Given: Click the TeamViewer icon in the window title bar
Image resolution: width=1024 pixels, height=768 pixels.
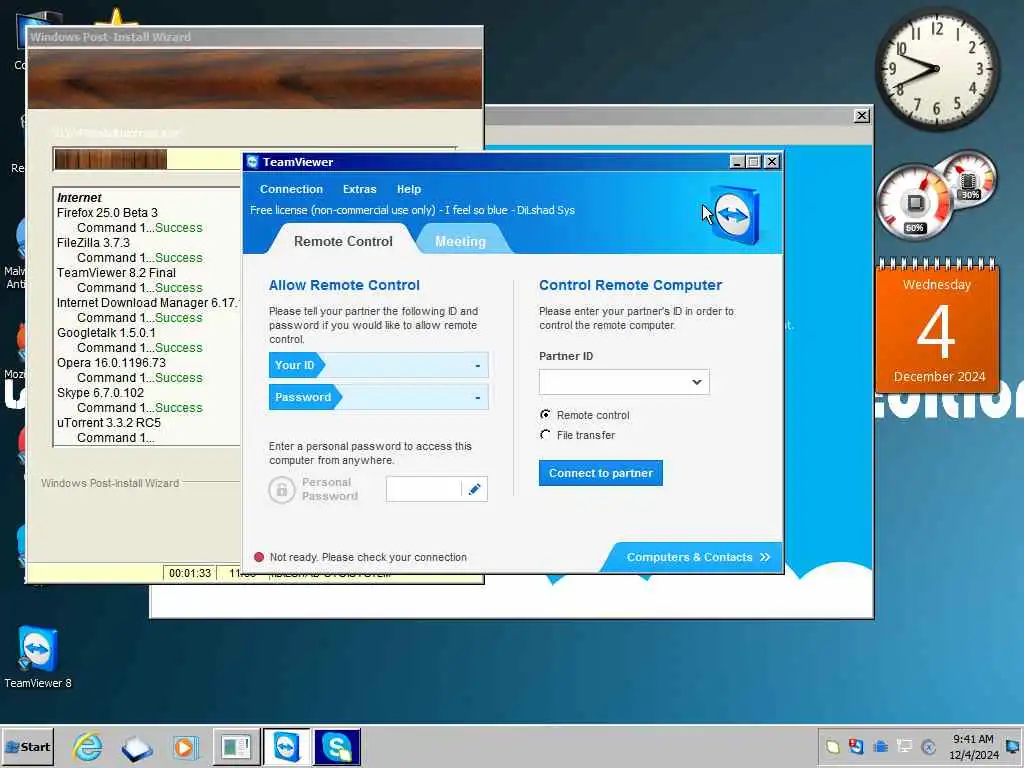Looking at the screenshot, I should pos(253,162).
